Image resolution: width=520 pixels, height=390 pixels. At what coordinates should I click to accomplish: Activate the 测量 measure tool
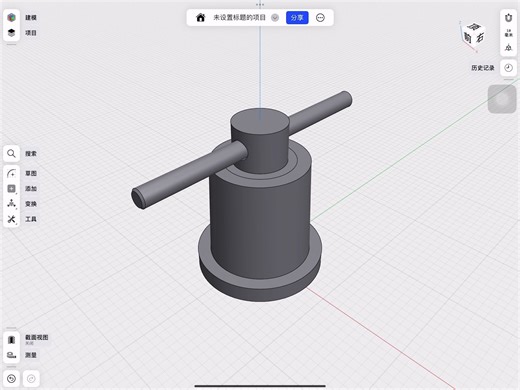(x=11, y=355)
